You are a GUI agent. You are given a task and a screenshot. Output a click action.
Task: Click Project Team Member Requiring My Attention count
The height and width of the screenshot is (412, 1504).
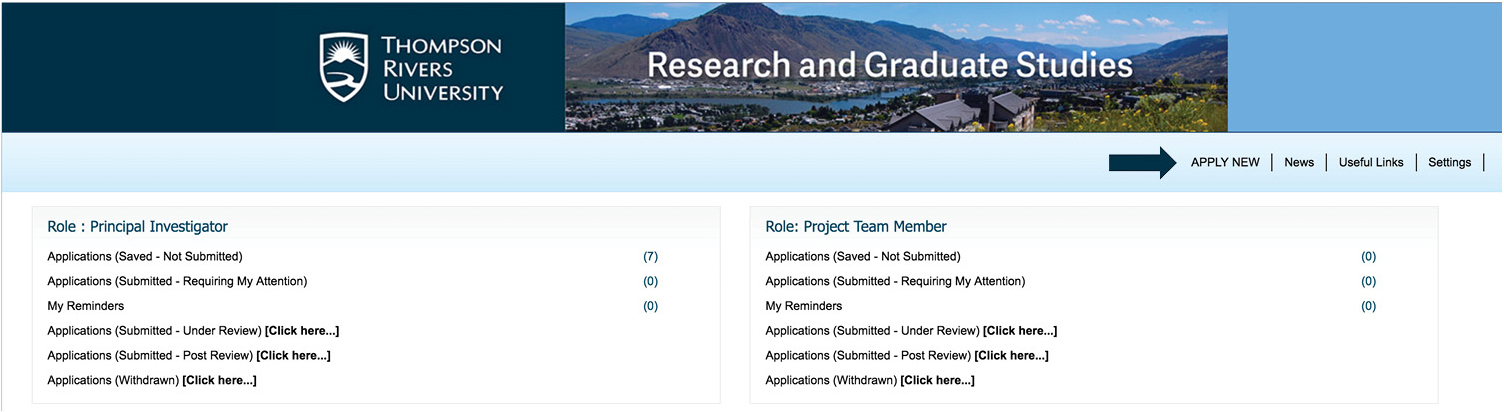point(1368,282)
